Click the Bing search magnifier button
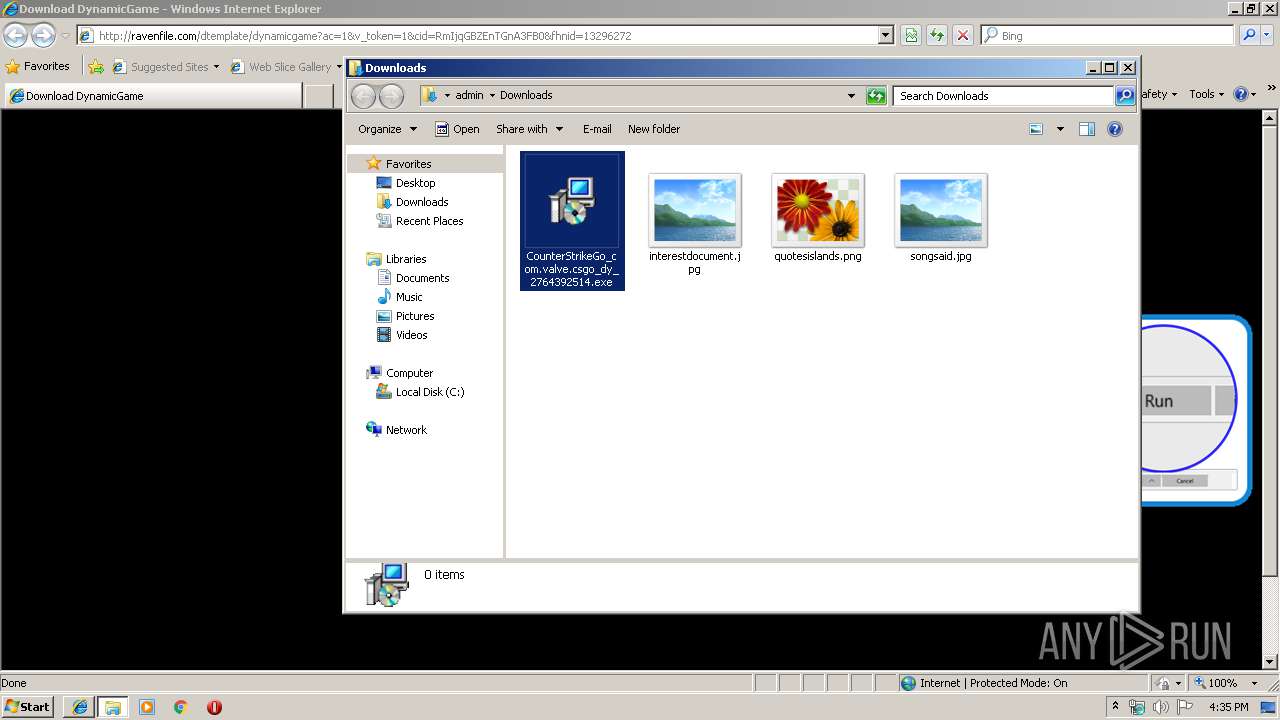Screen dimensions: 1280x720 point(1249,35)
